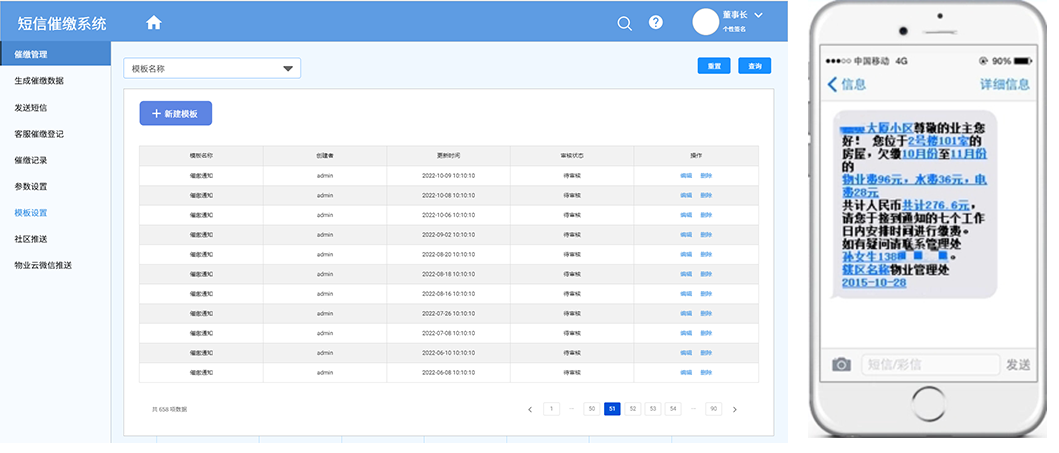Expand the 模板名称 dropdown

[x=288, y=69]
